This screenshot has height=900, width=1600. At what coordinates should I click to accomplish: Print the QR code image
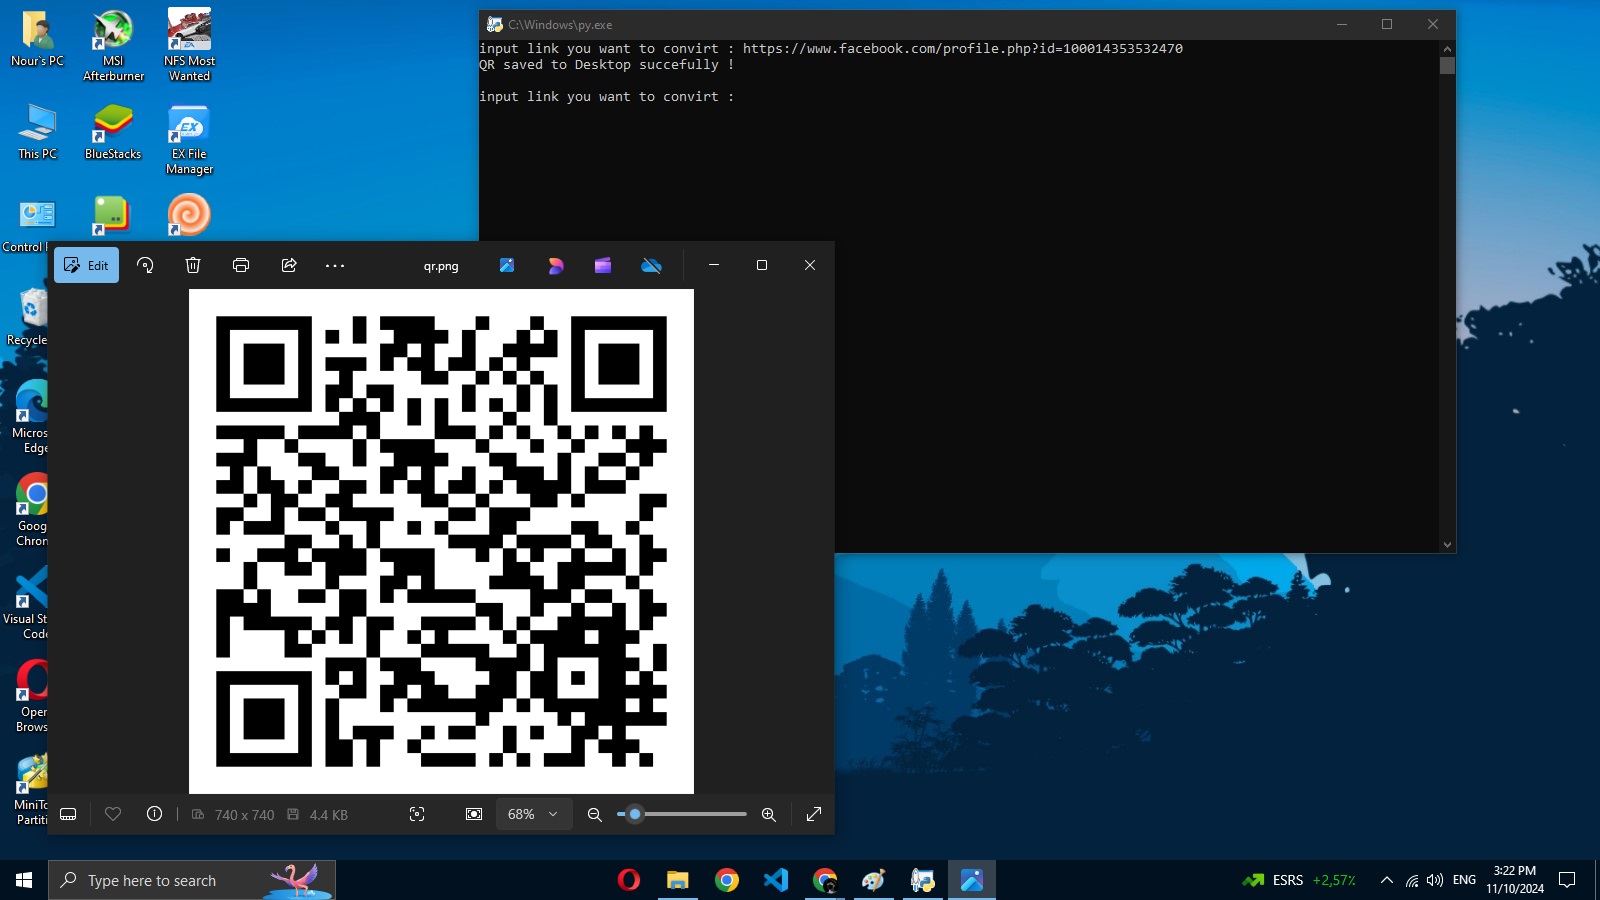click(241, 265)
